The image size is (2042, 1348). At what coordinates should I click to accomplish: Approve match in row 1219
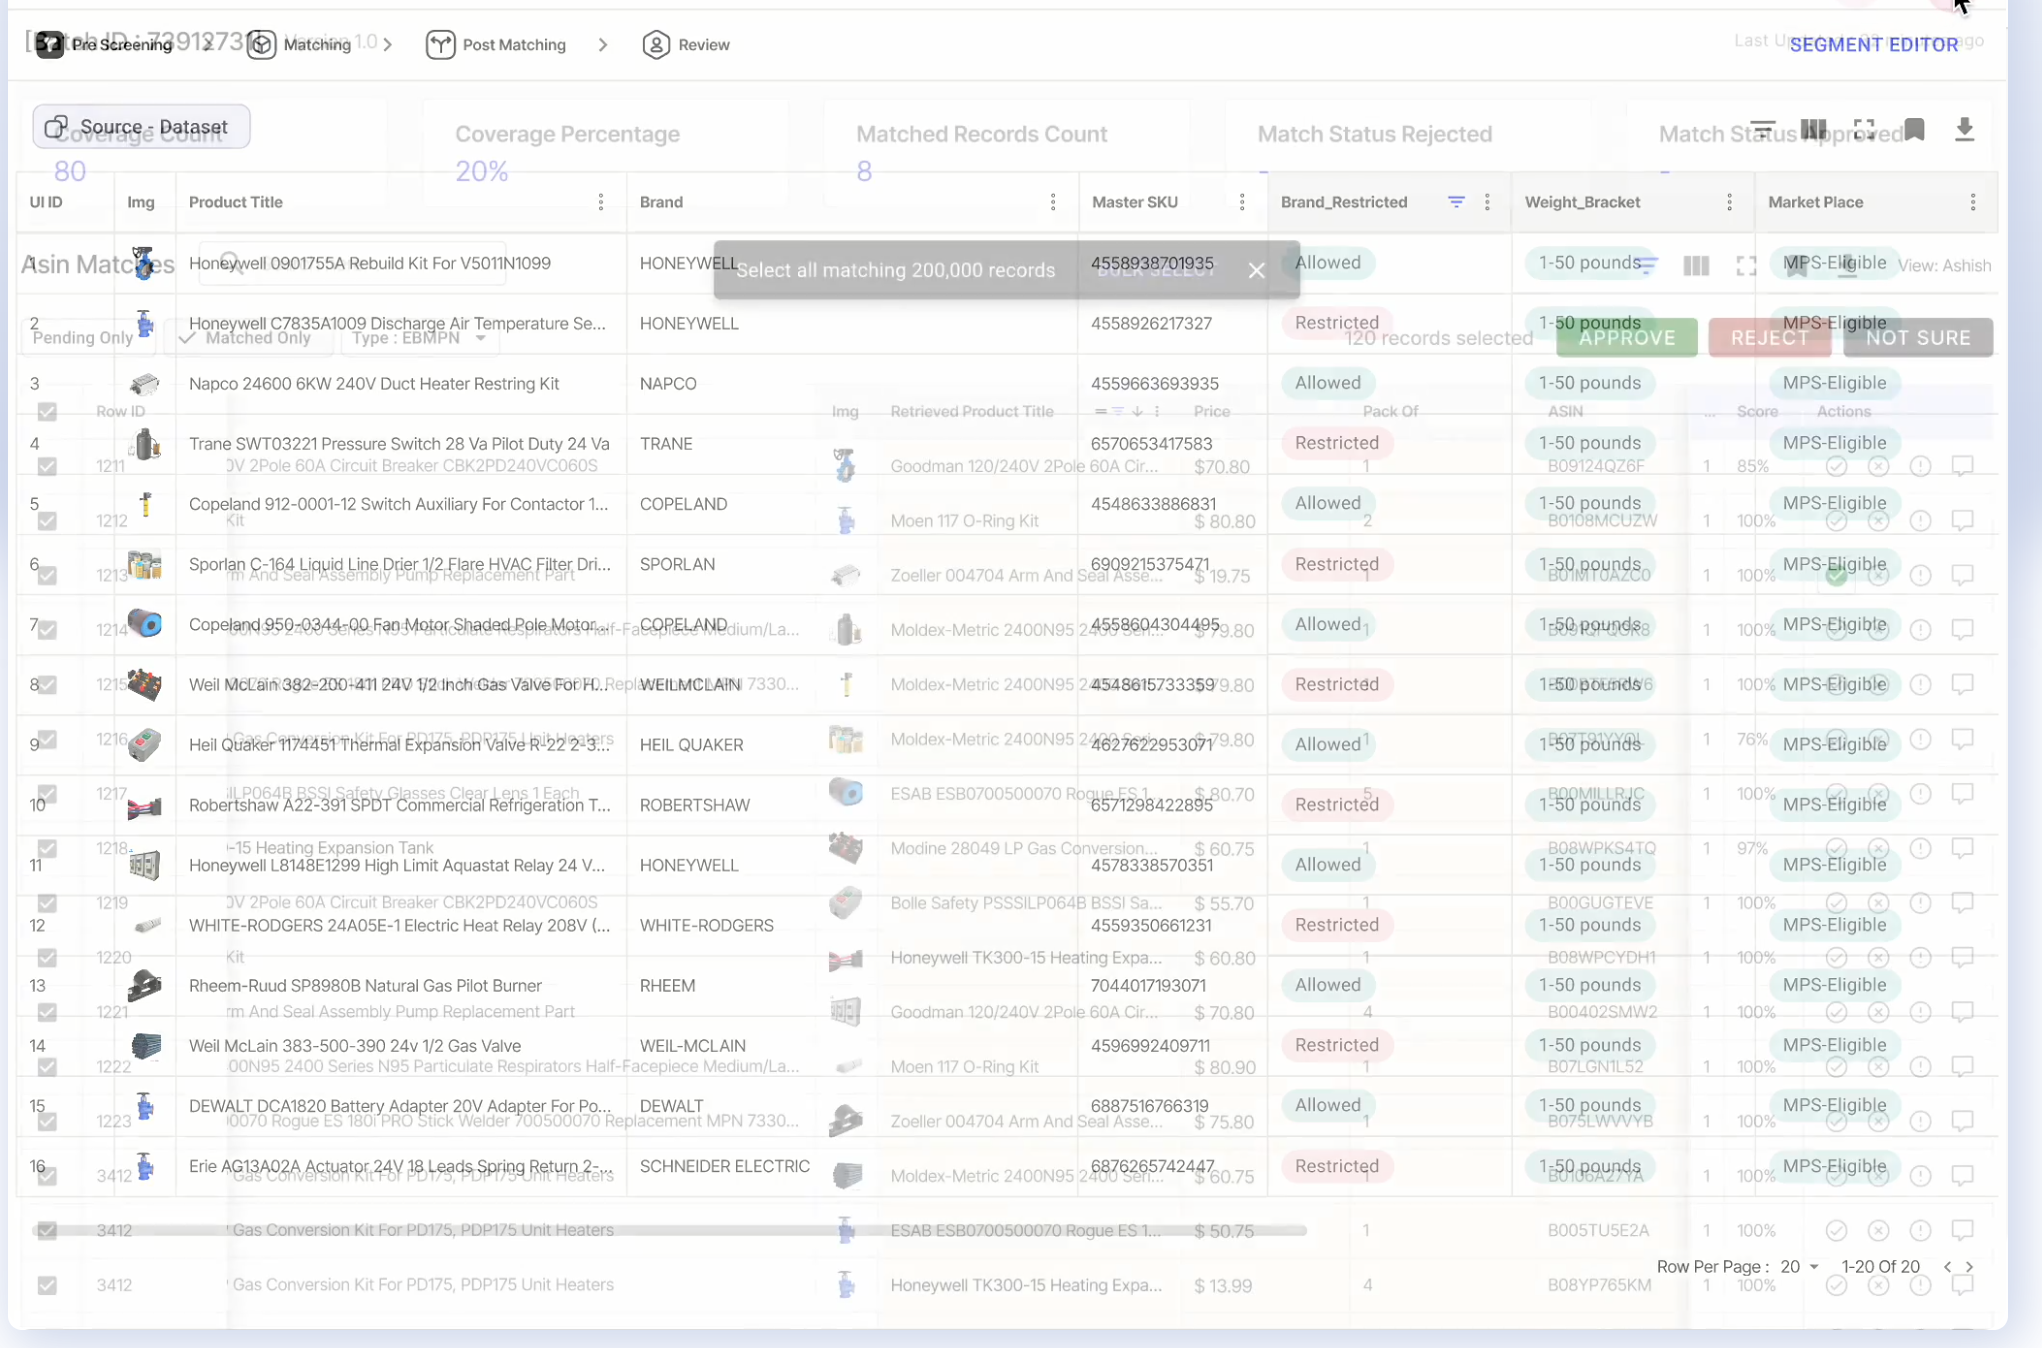pos(1836,903)
